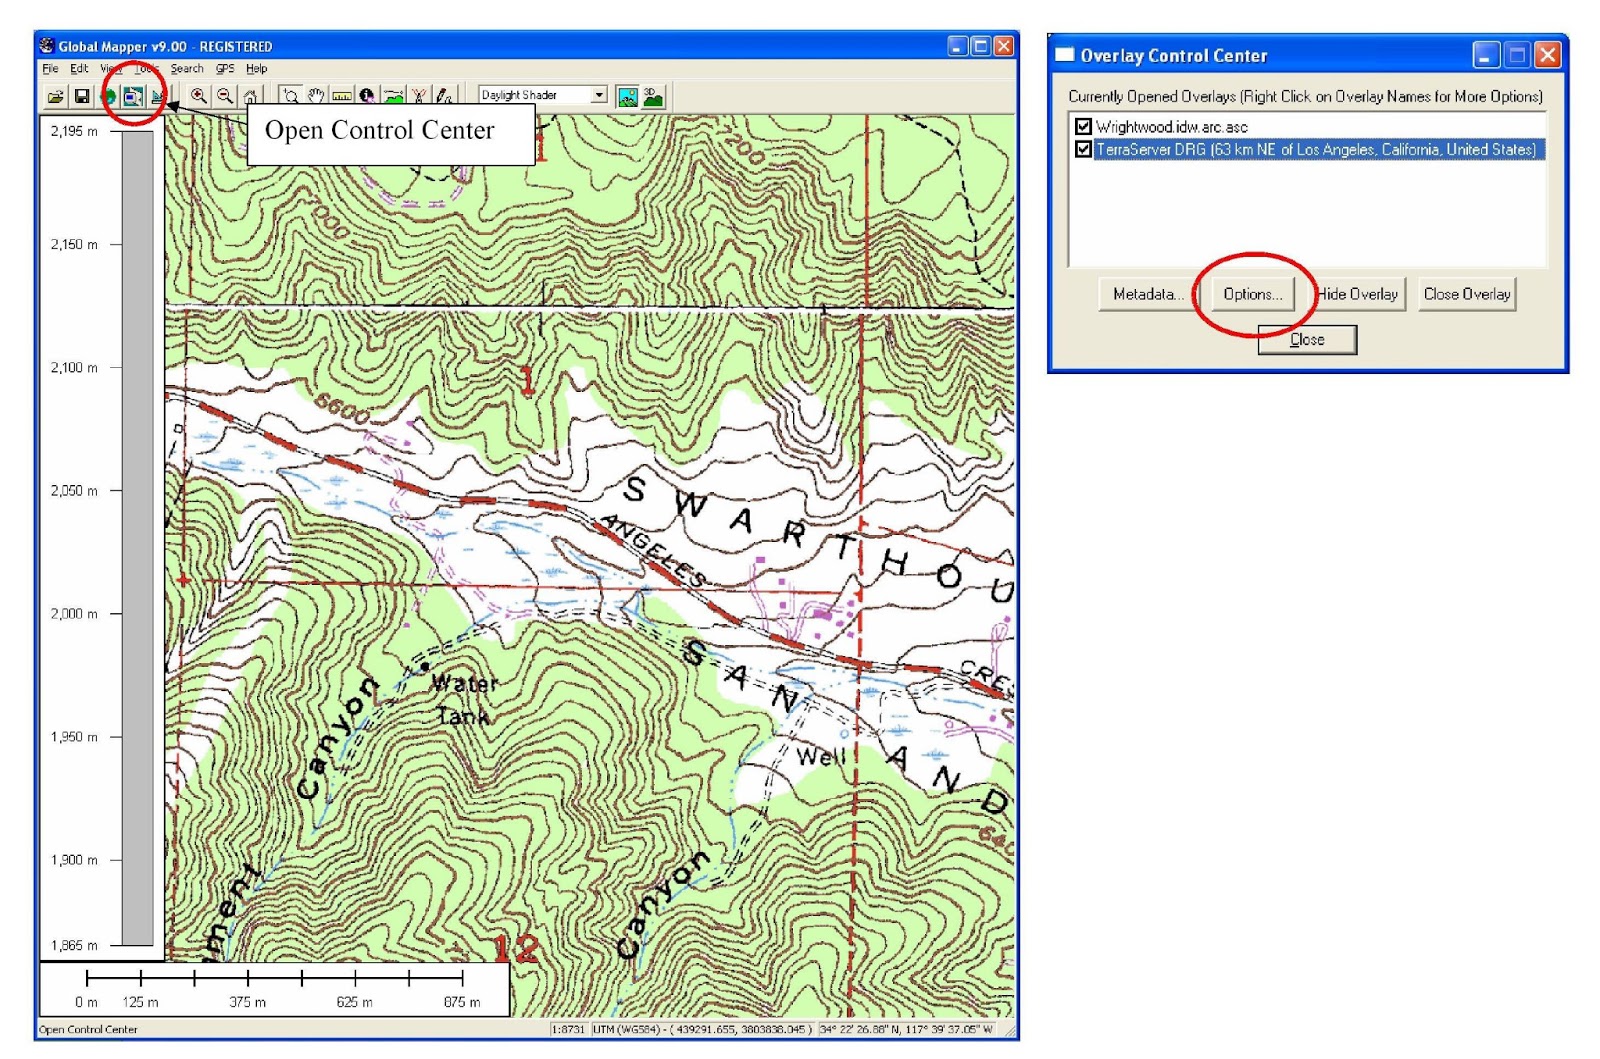The height and width of the screenshot is (1059, 1600).
Task: Open the Overlay Control Center toolbar icon
Action: [x=131, y=95]
